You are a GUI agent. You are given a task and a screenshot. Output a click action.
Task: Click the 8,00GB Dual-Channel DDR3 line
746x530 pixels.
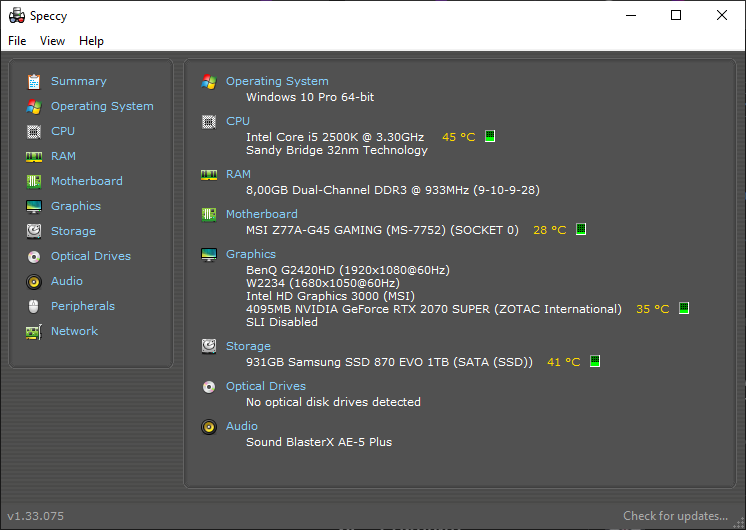pyautogui.click(x=393, y=190)
